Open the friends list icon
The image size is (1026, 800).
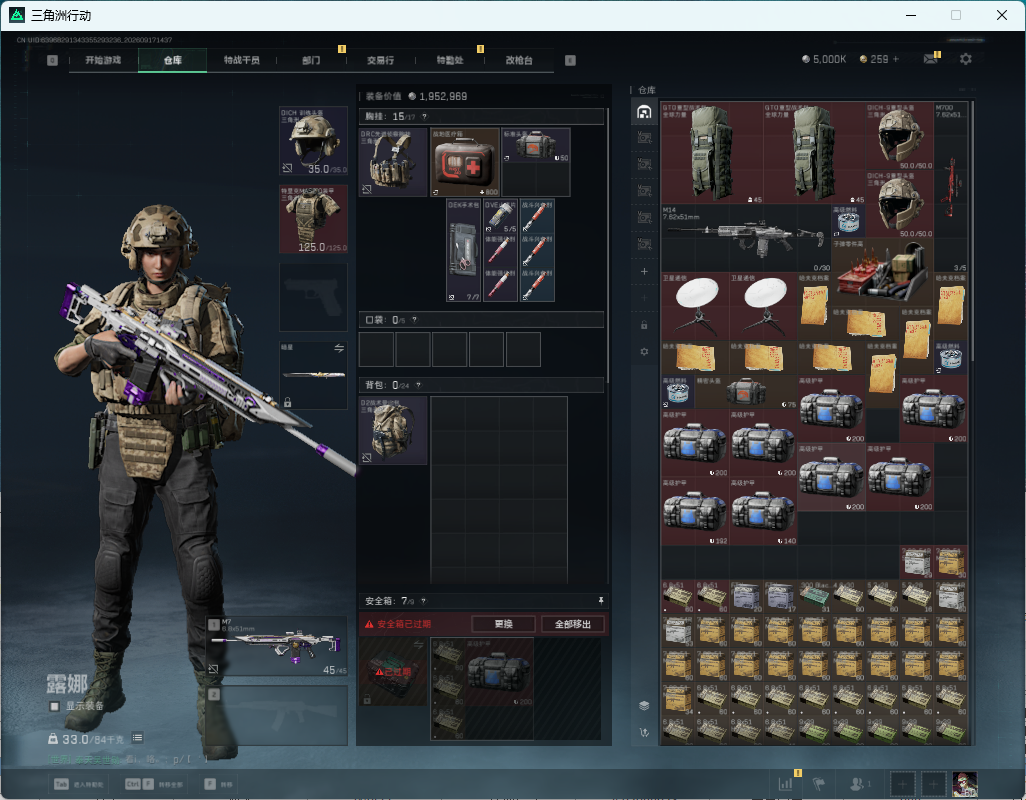859,784
